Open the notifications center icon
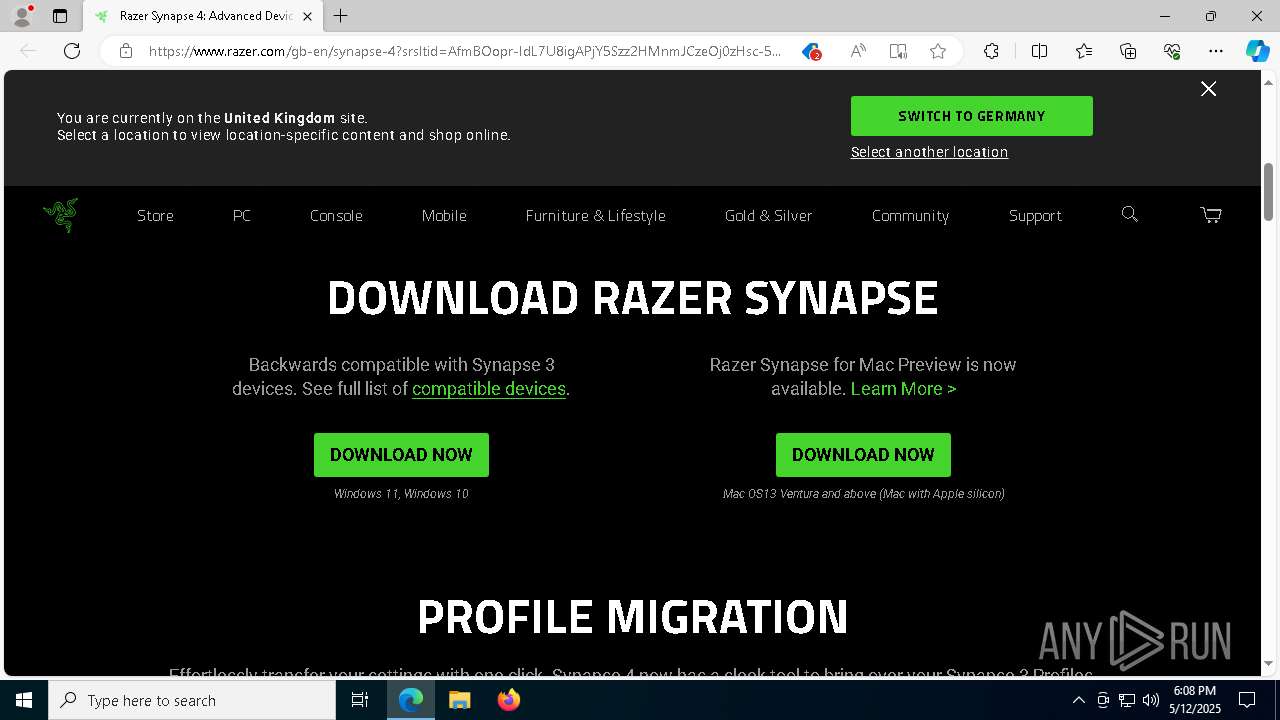The width and height of the screenshot is (1280, 720). [1247, 700]
